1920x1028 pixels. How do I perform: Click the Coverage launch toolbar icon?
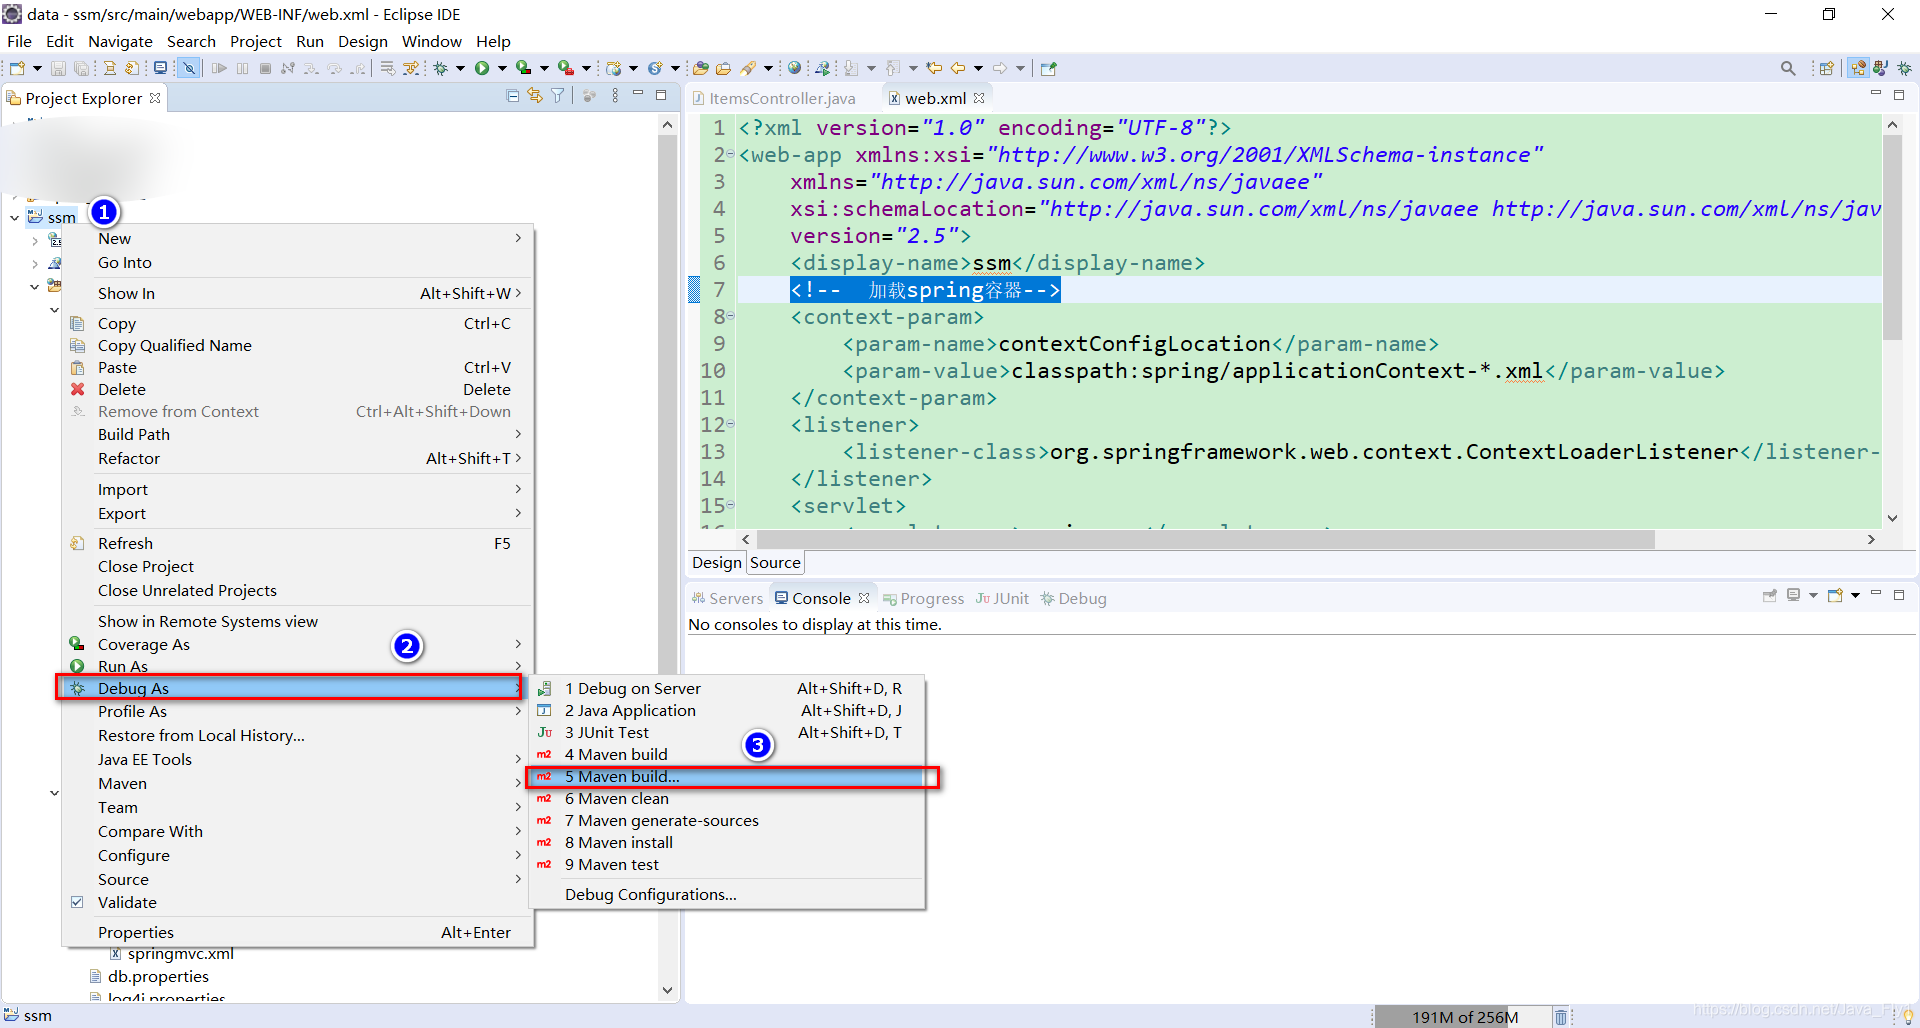[523, 68]
